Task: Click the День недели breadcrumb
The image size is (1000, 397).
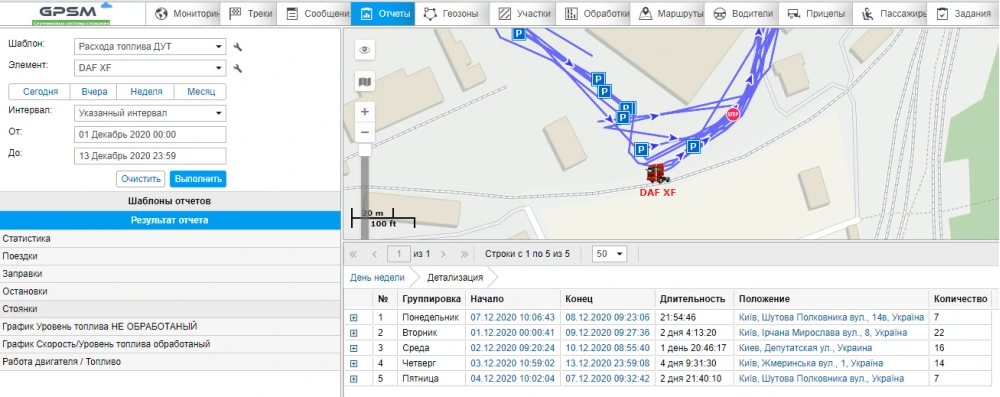Action: (377, 278)
